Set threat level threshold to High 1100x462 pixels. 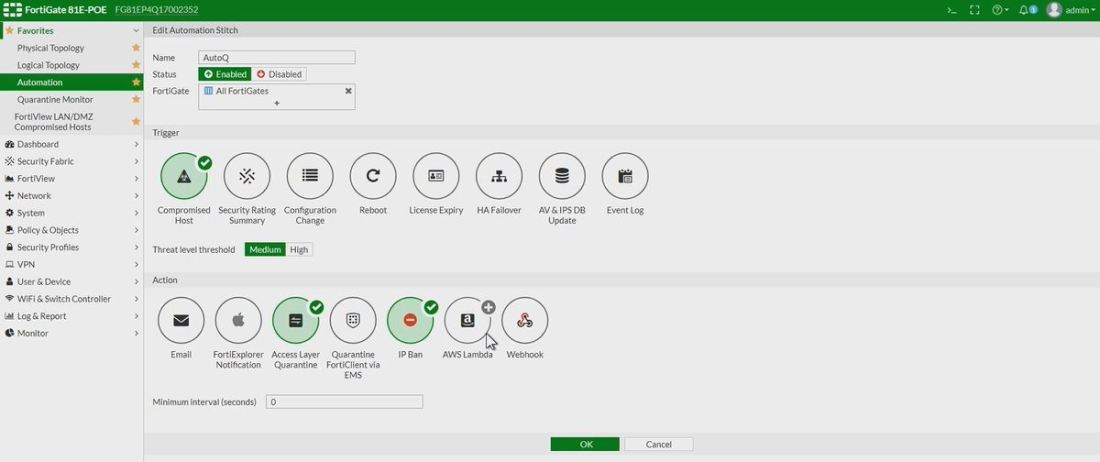(299, 249)
